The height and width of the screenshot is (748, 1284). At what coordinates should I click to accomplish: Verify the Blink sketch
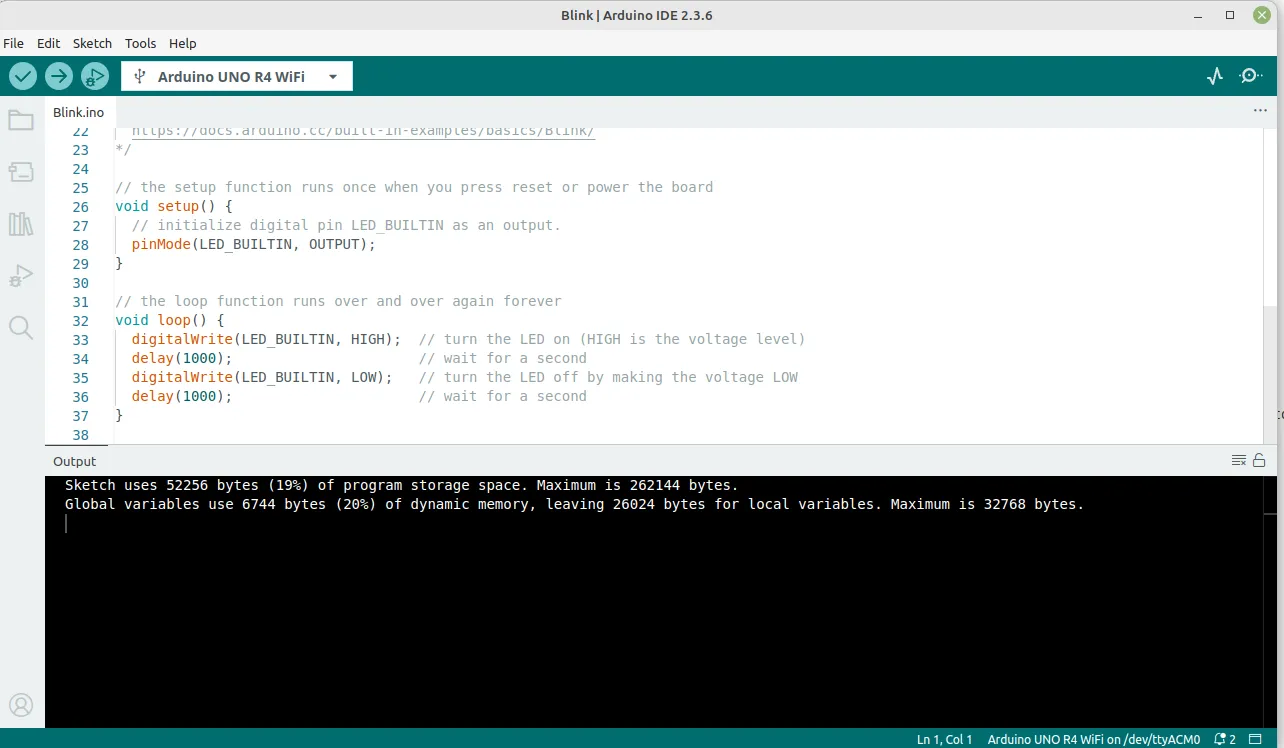tap(22, 75)
